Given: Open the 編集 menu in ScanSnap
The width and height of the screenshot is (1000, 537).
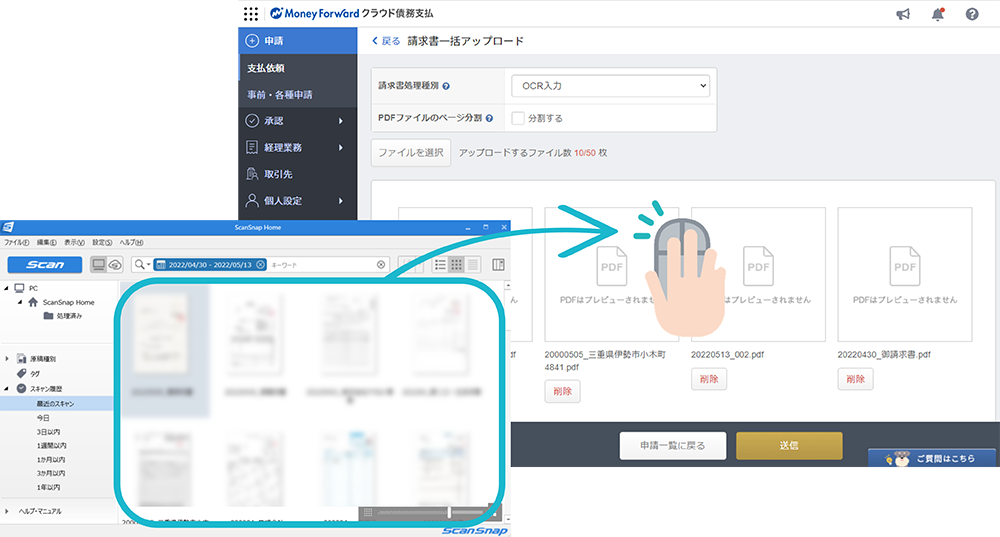Looking at the screenshot, I should click(46, 243).
